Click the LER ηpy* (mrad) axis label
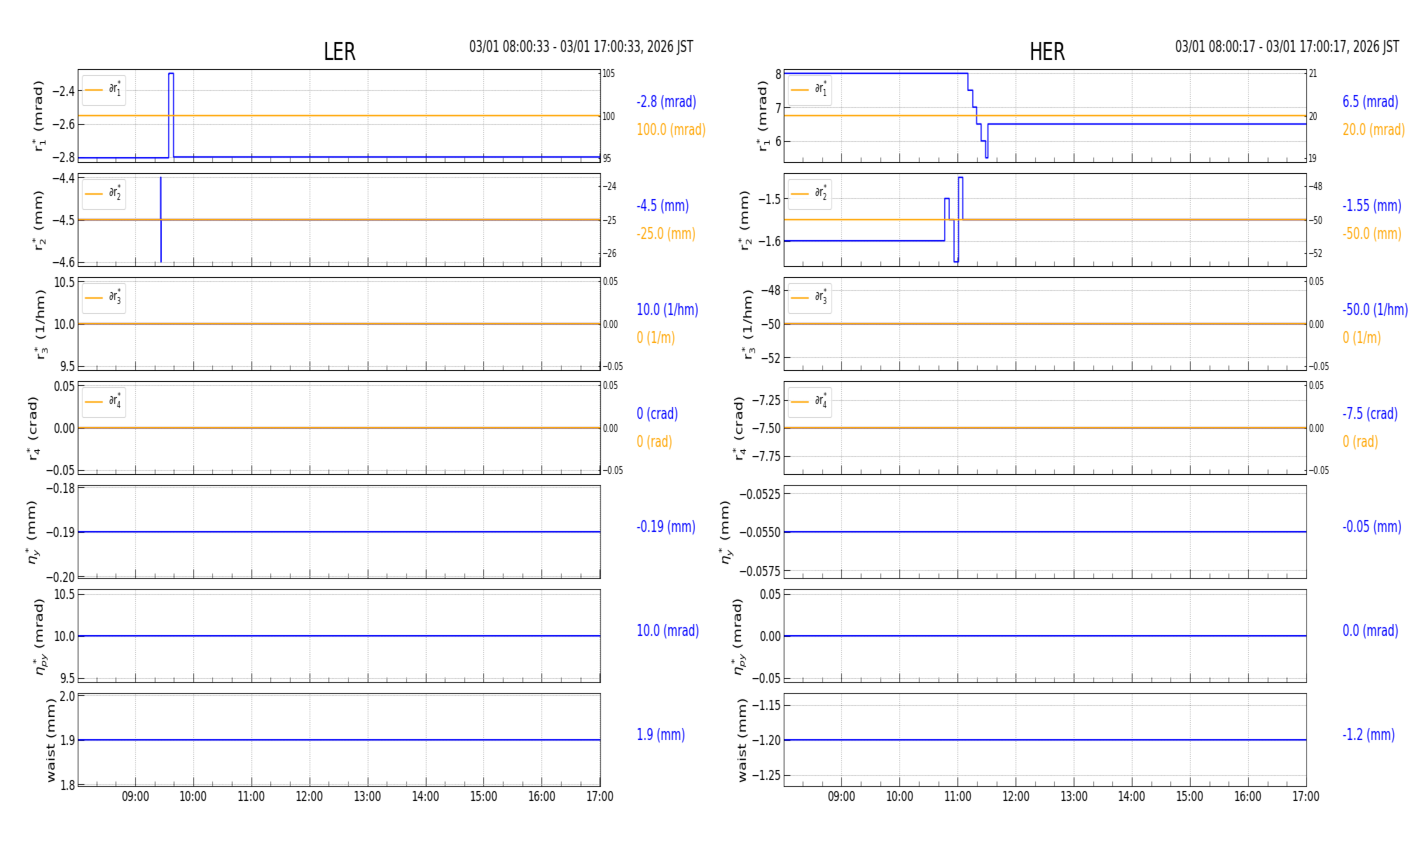 (39, 636)
